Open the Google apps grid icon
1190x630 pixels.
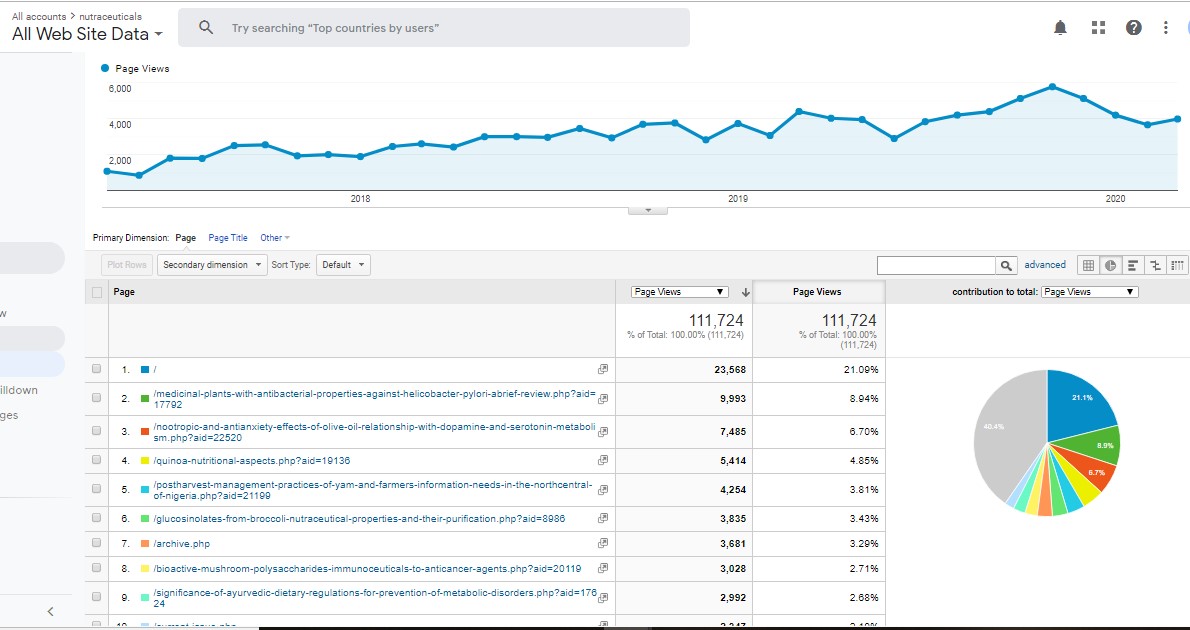[1098, 28]
